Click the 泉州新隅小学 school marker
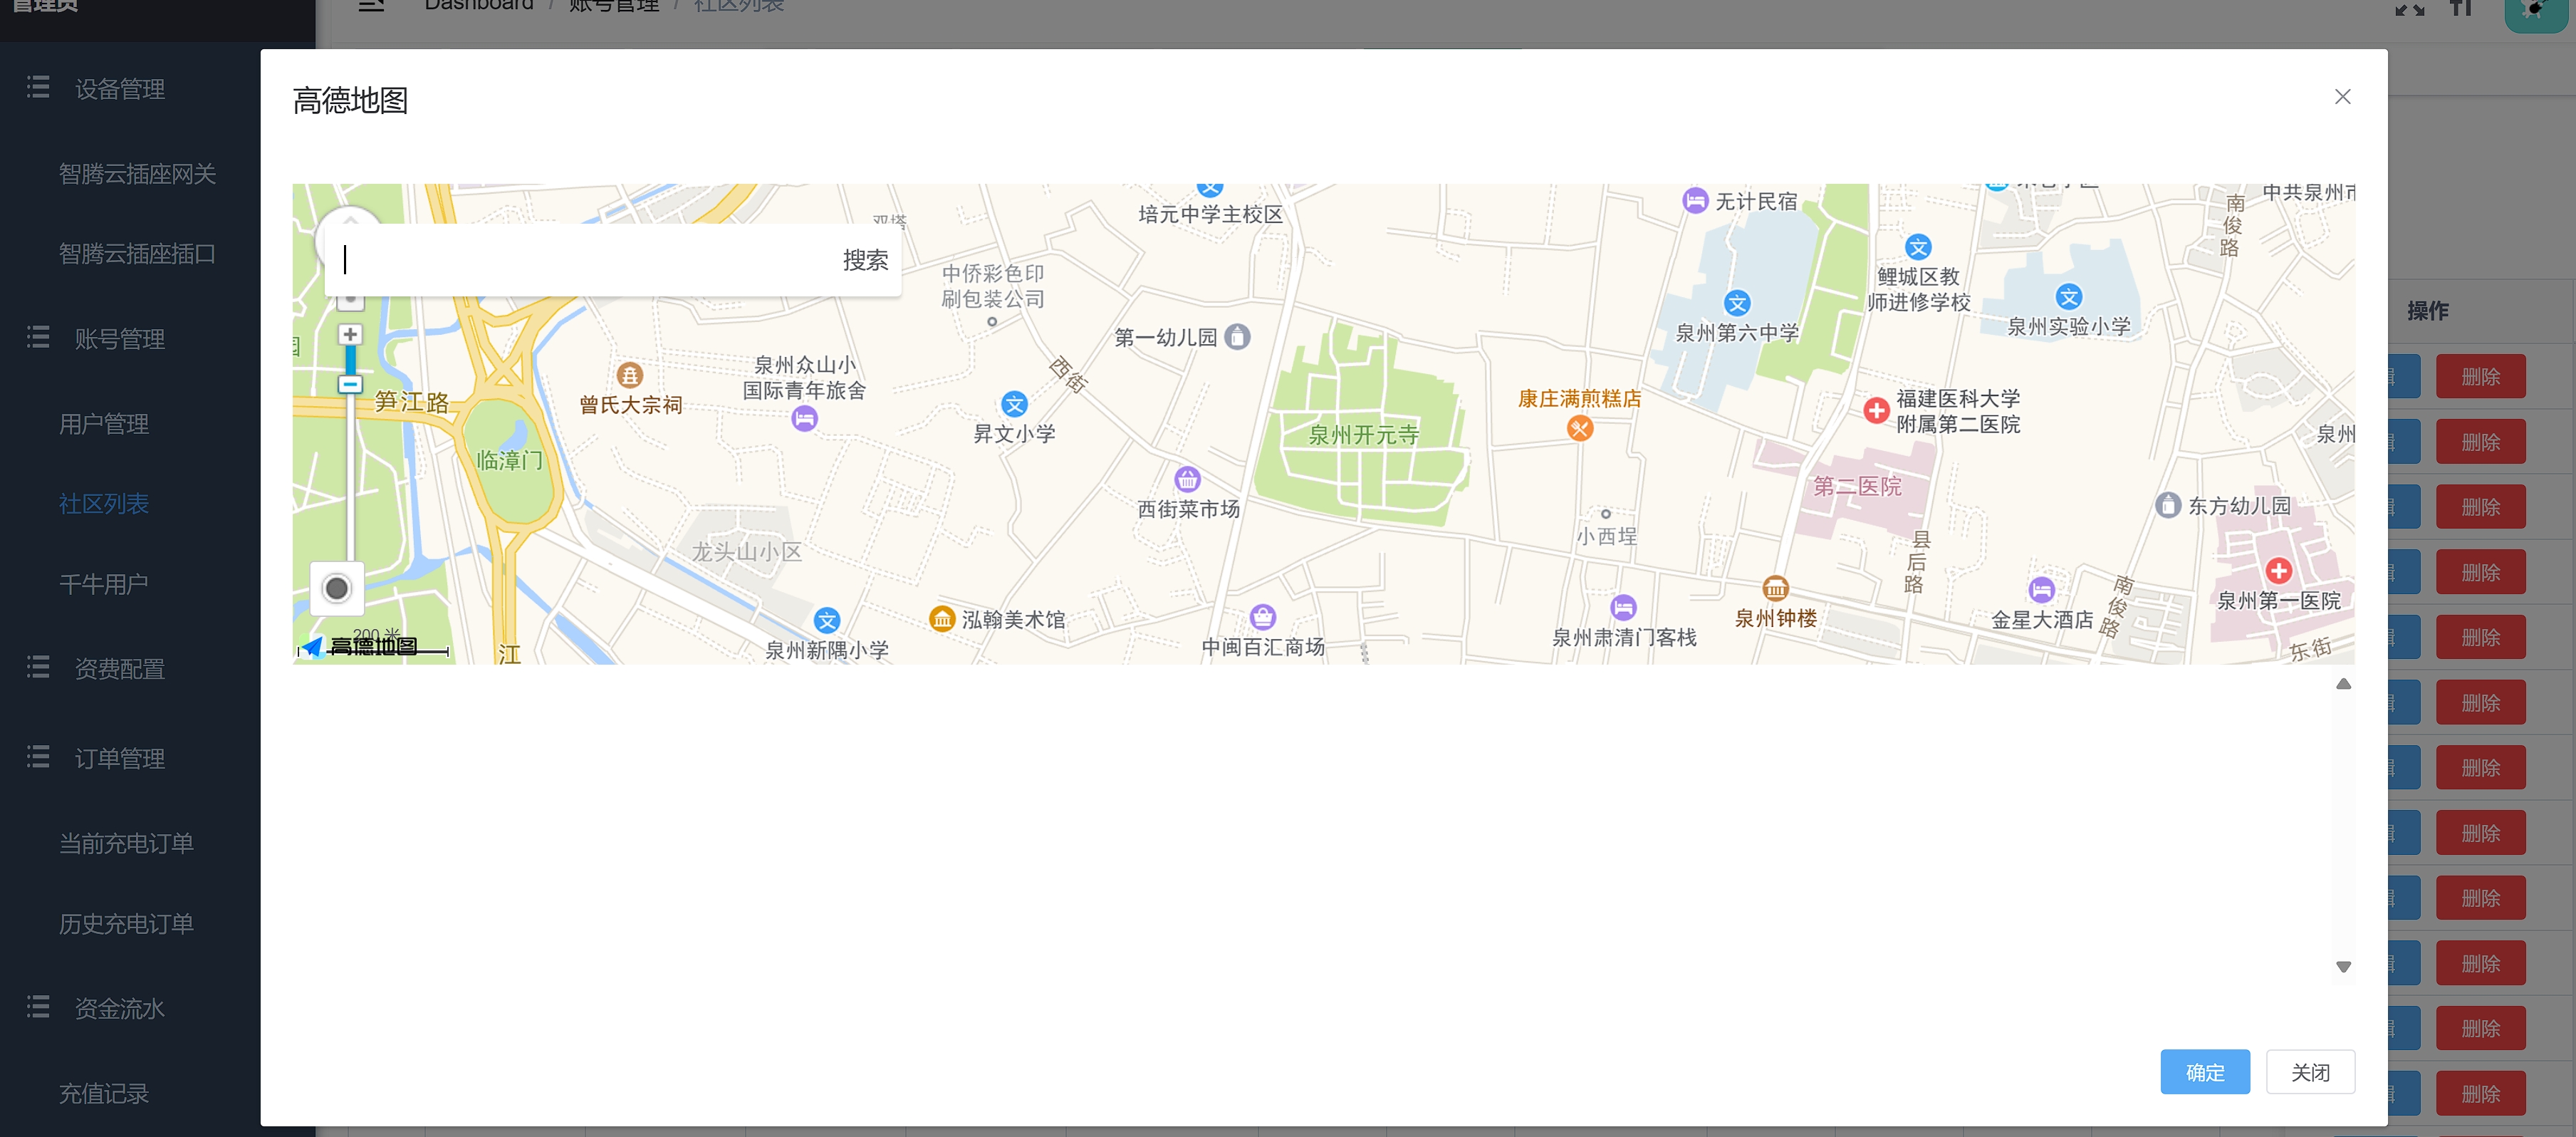The height and width of the screenshot is (1137, 2576). (826, 621)
